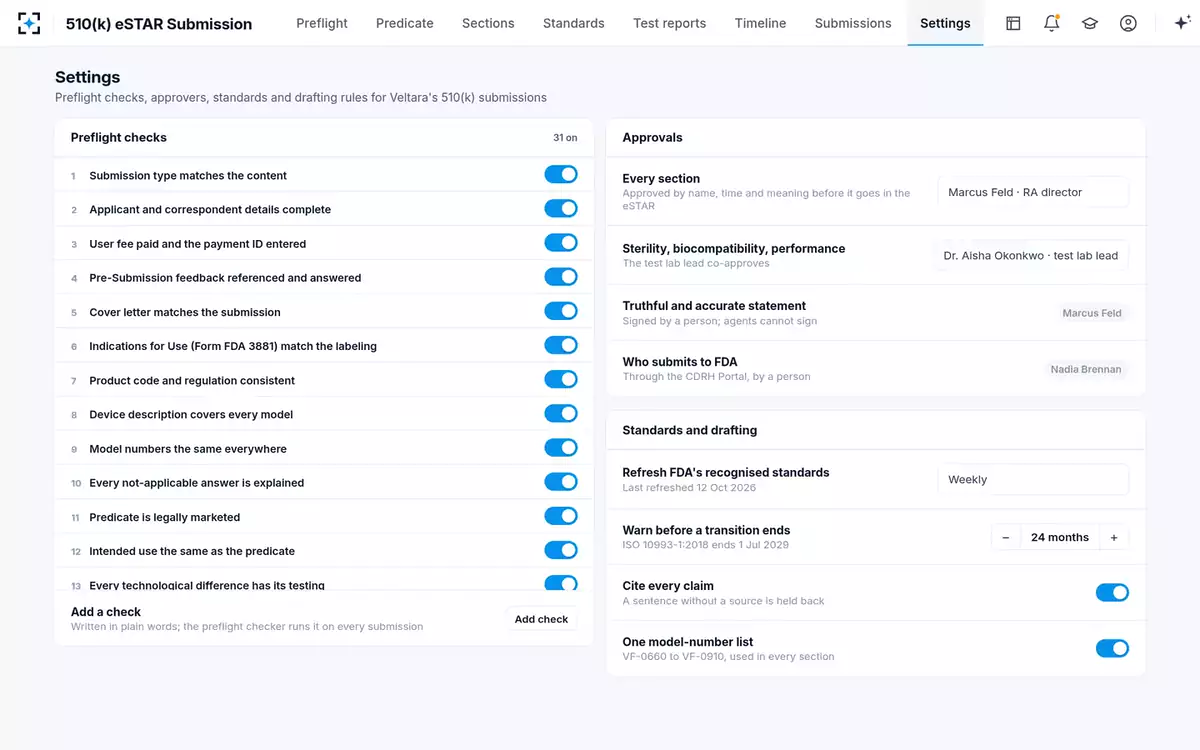Toggle the 'Cite every claim' switch
The width and height of the screenshot is (1200, 750).
pos(1112,593)
